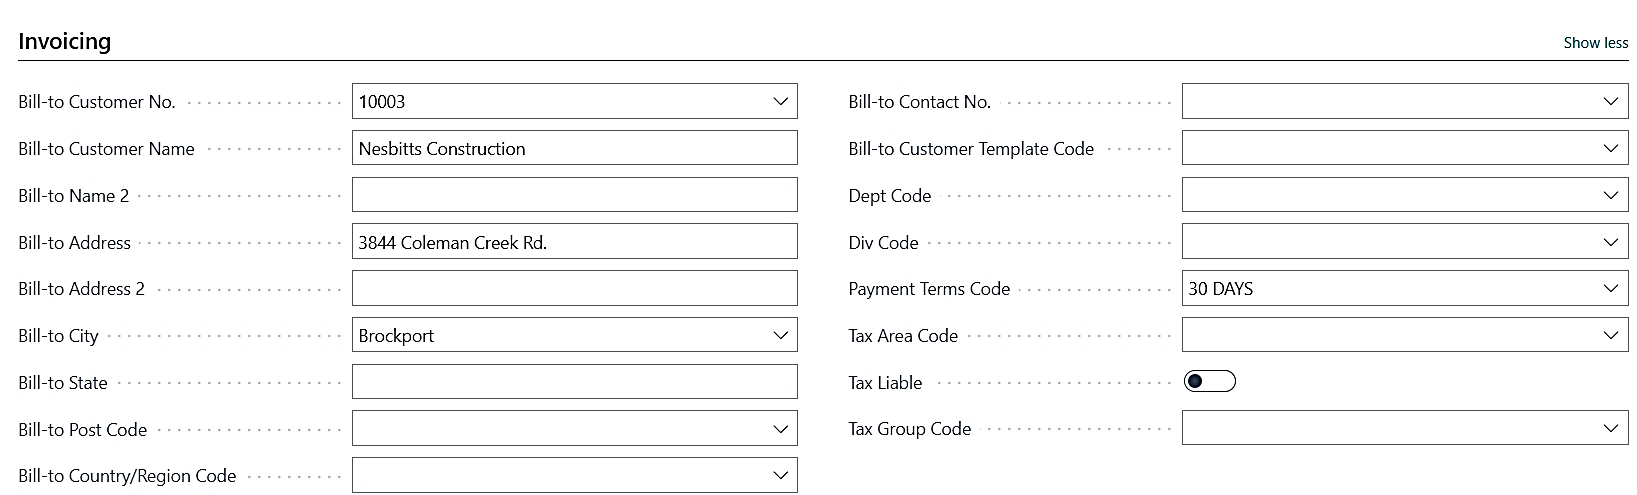Expand the Div Code dropdown

point(1610,242)
